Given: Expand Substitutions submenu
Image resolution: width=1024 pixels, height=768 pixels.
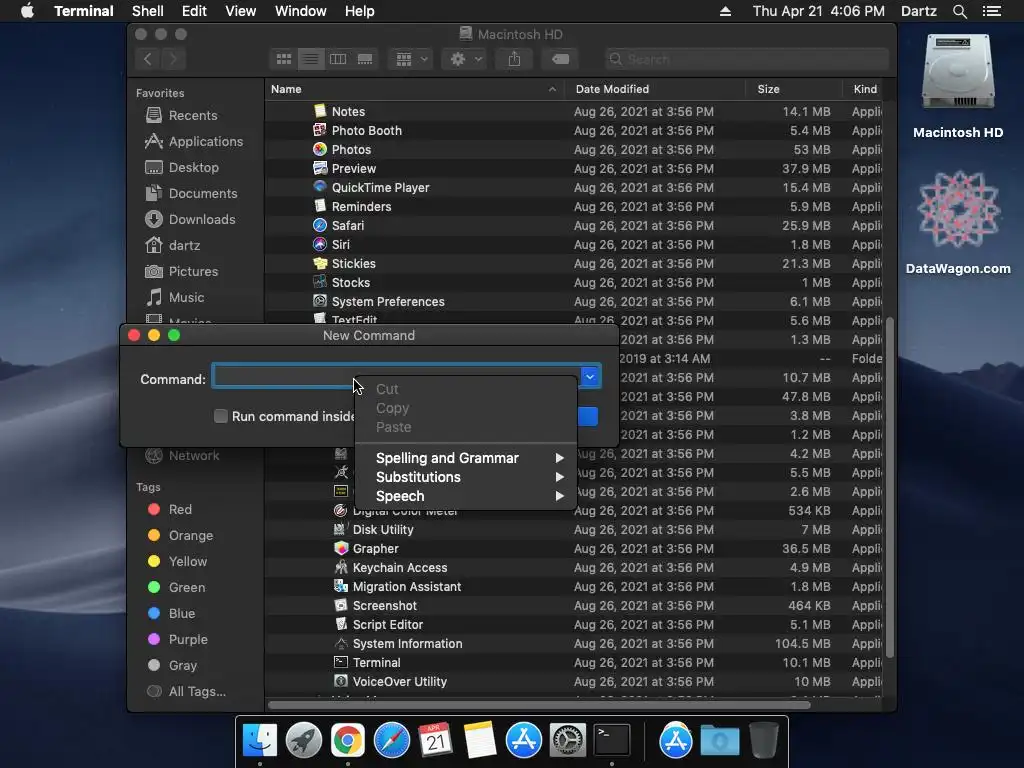Looking at the screenshot, I should point(466,477).
